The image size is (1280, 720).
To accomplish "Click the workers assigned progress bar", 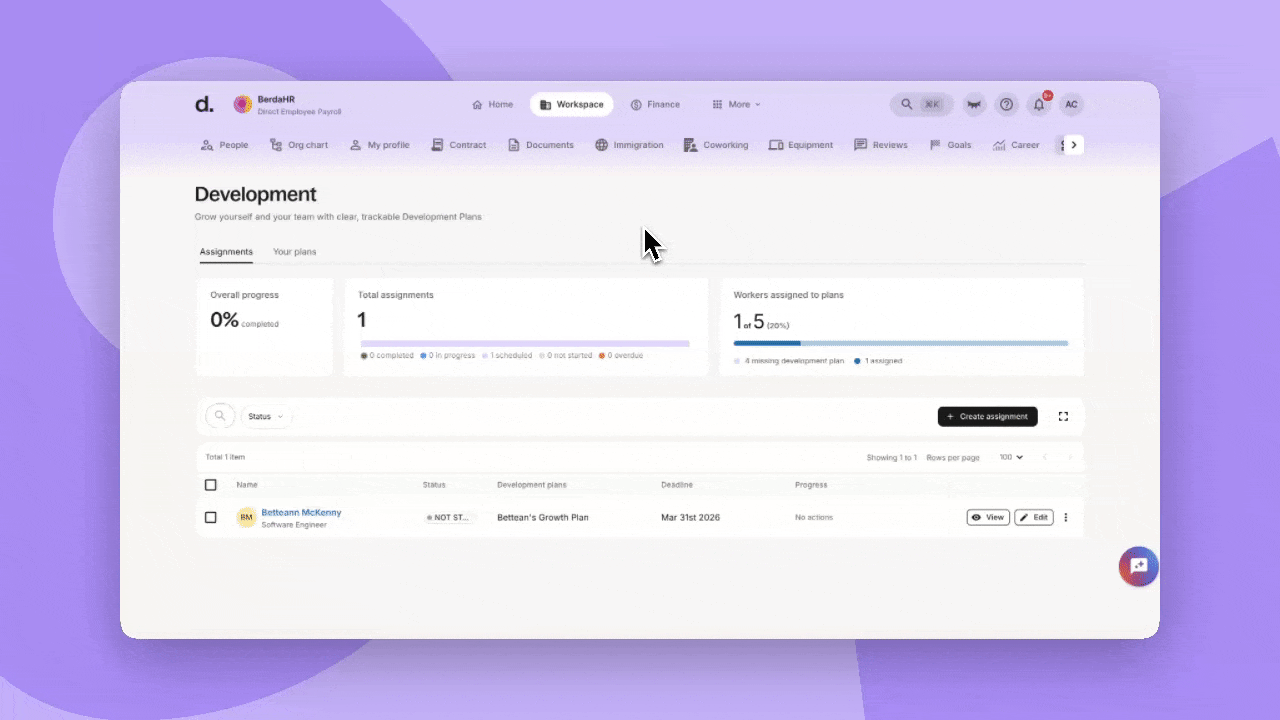I will click(900, 343).
